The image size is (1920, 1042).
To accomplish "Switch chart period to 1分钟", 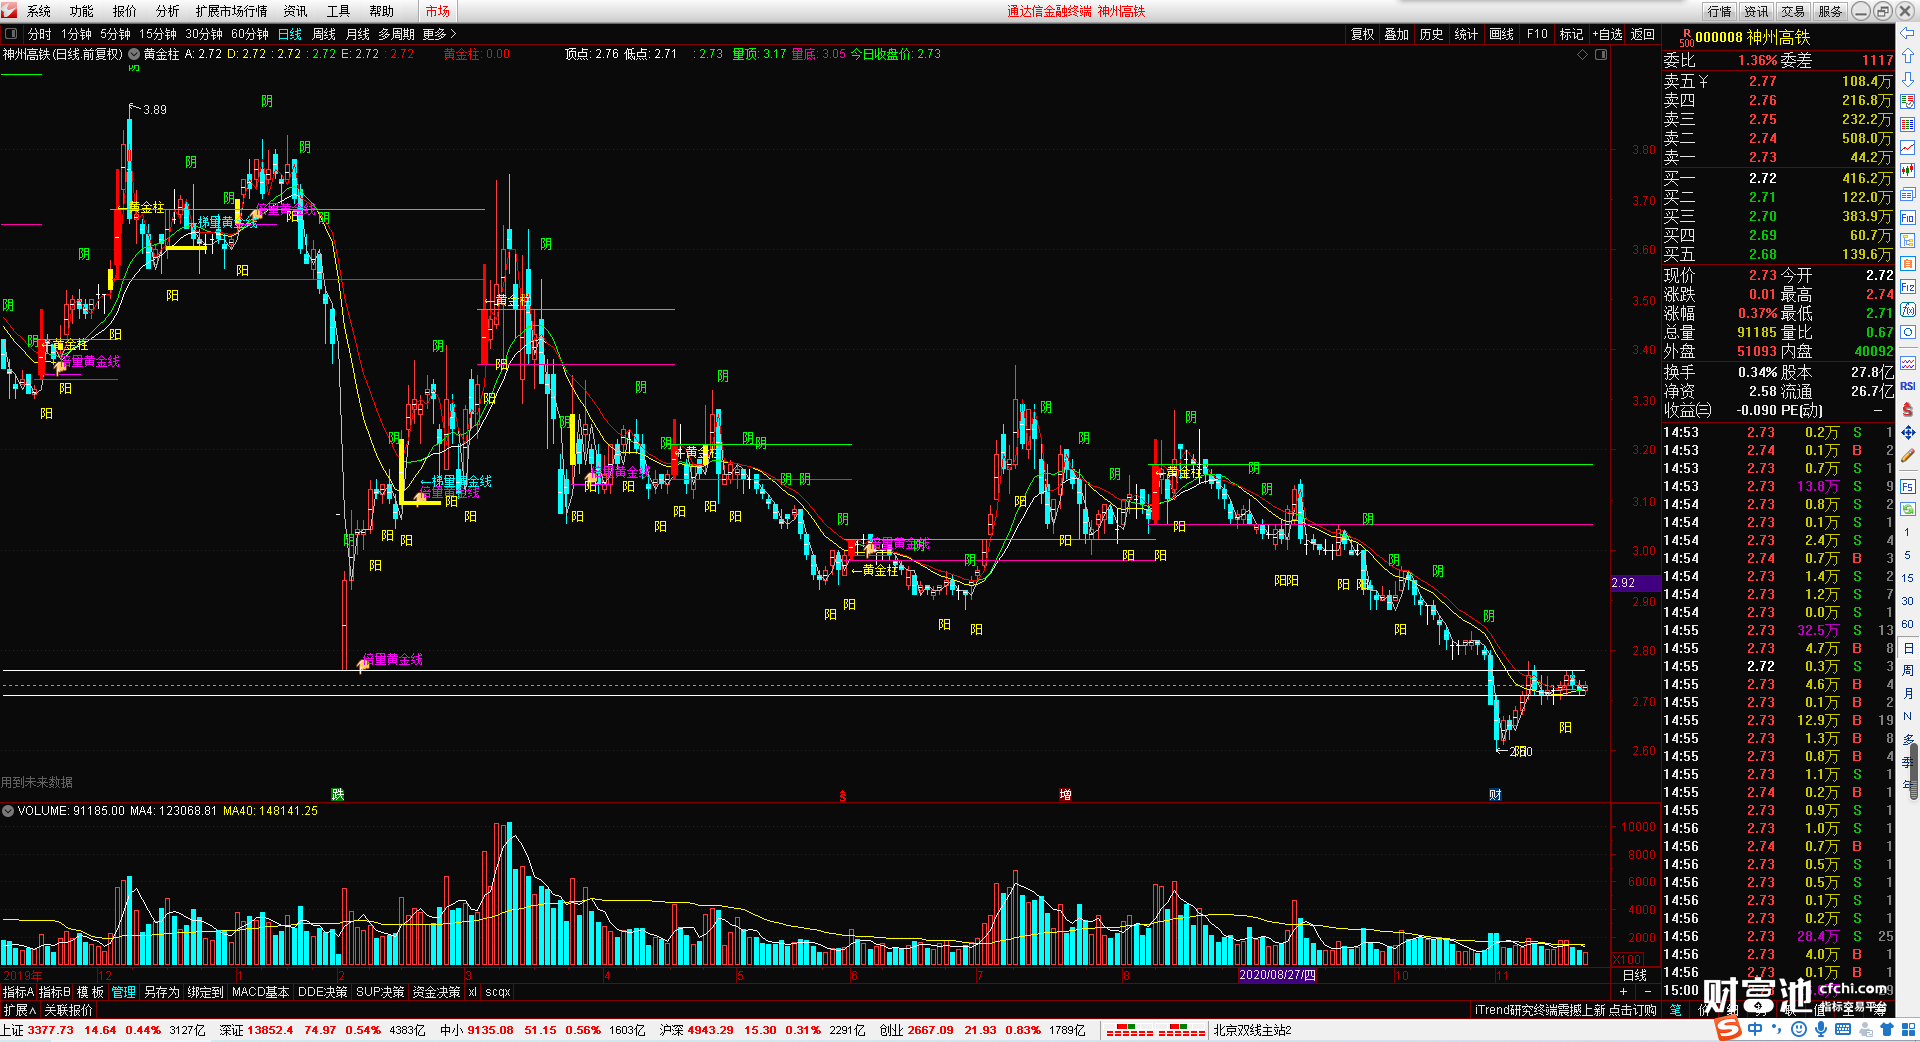I will click(76, 34).
